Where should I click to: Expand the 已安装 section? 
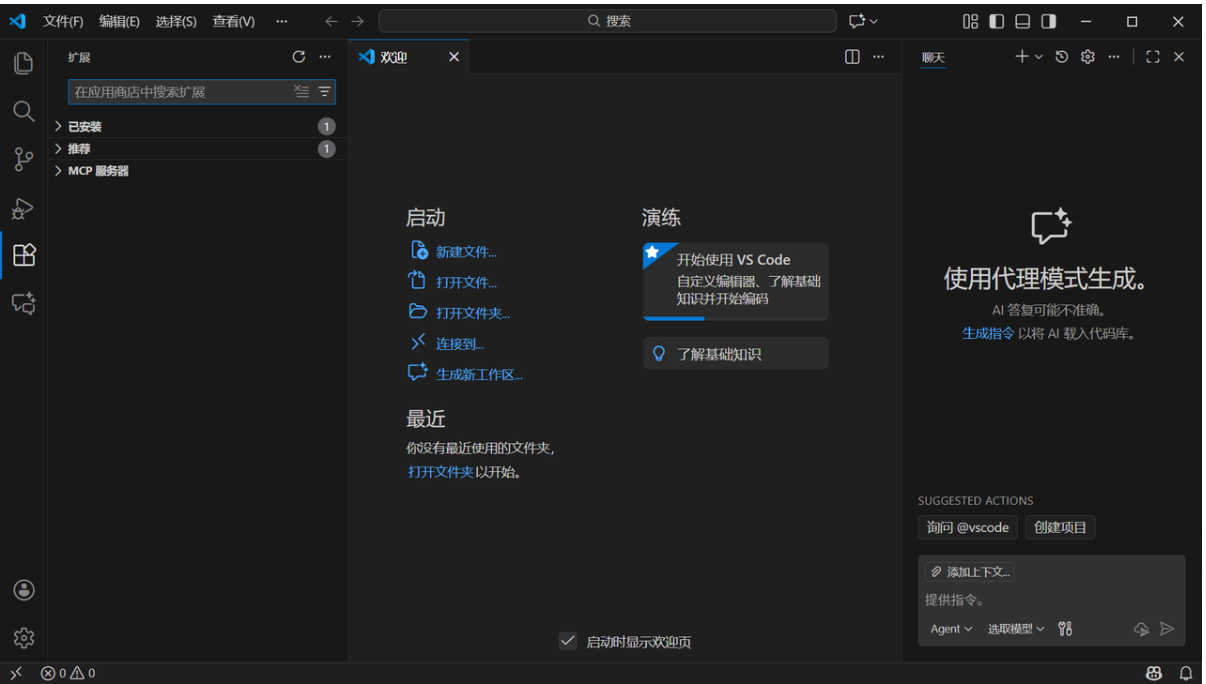(198, 126)
